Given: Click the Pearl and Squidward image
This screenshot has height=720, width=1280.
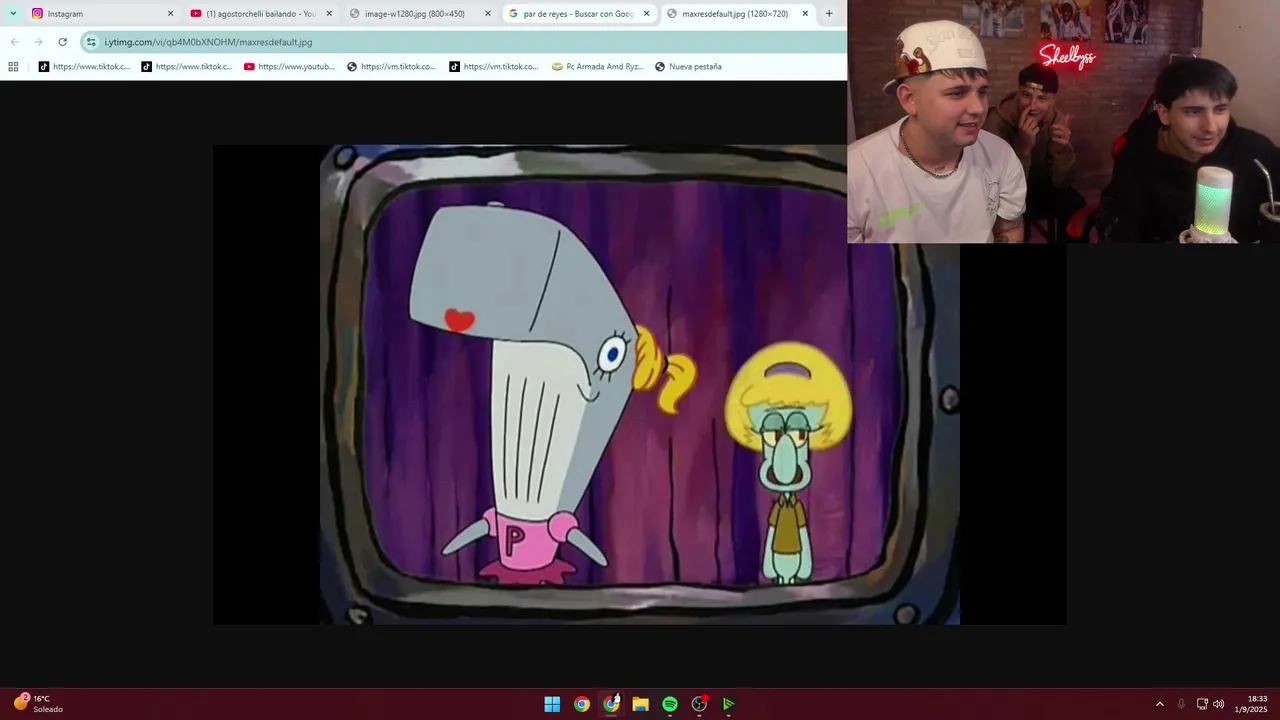Looking at the screenshot, I should [x=640, y=385].
